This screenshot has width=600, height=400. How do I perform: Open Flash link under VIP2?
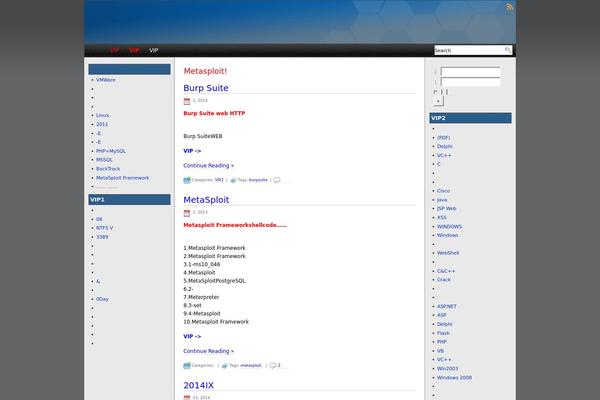coord(443,333)
